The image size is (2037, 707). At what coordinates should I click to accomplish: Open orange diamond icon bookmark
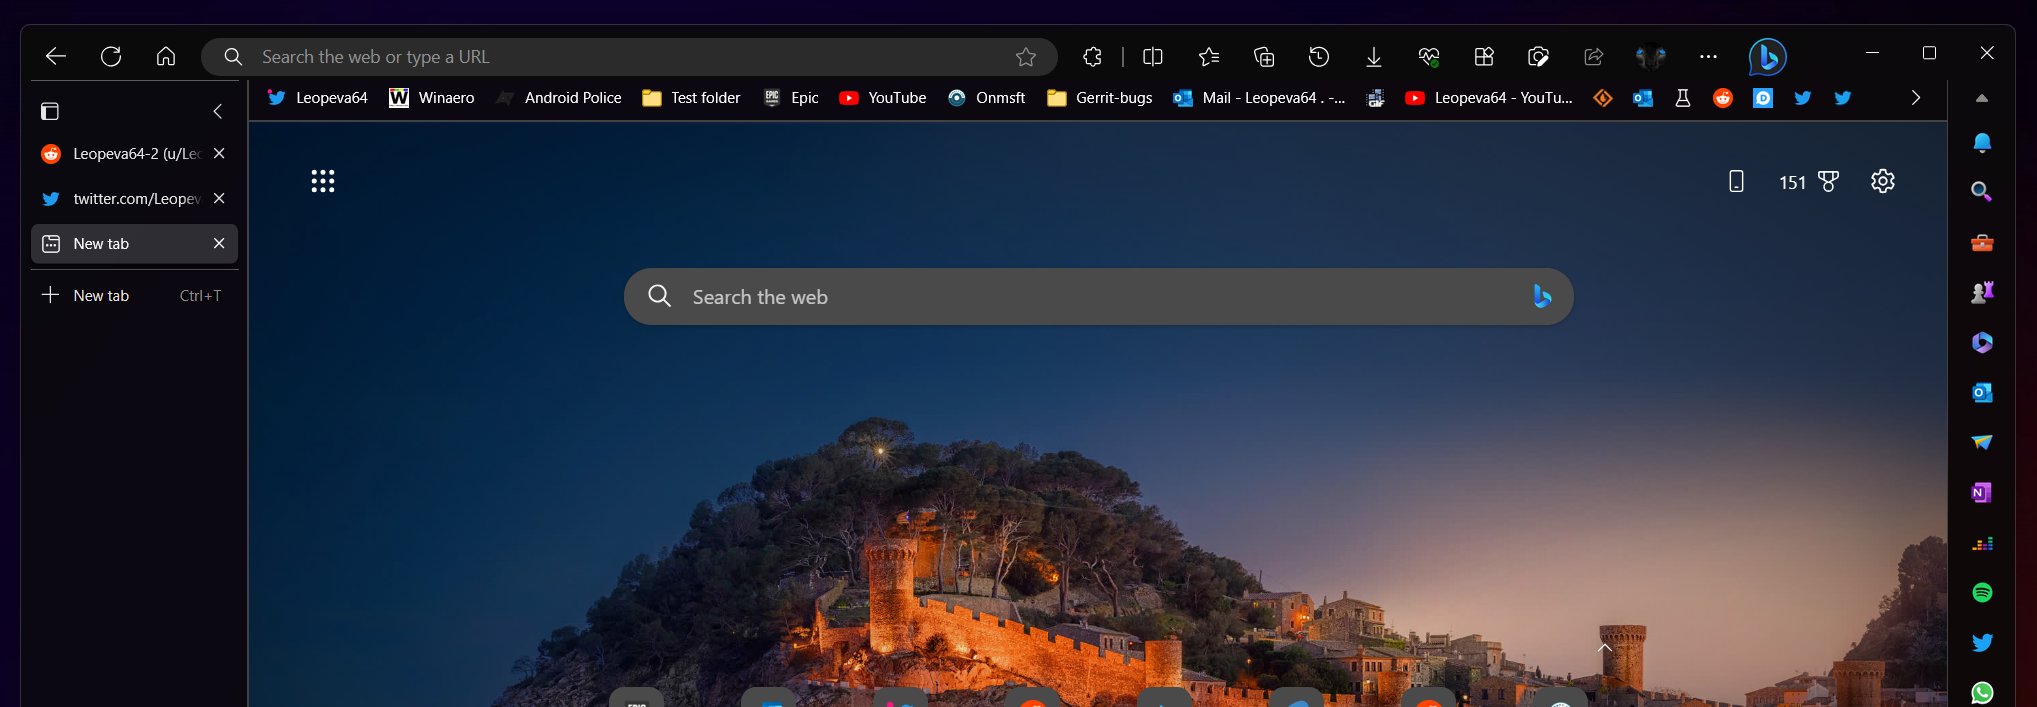tap(1603, 98)
